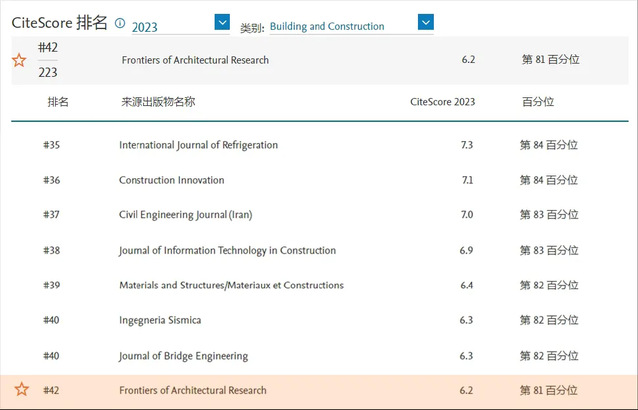Sort by 百分位 column header
The height and width of the screenshot is (410, 638).
(537, 102)
